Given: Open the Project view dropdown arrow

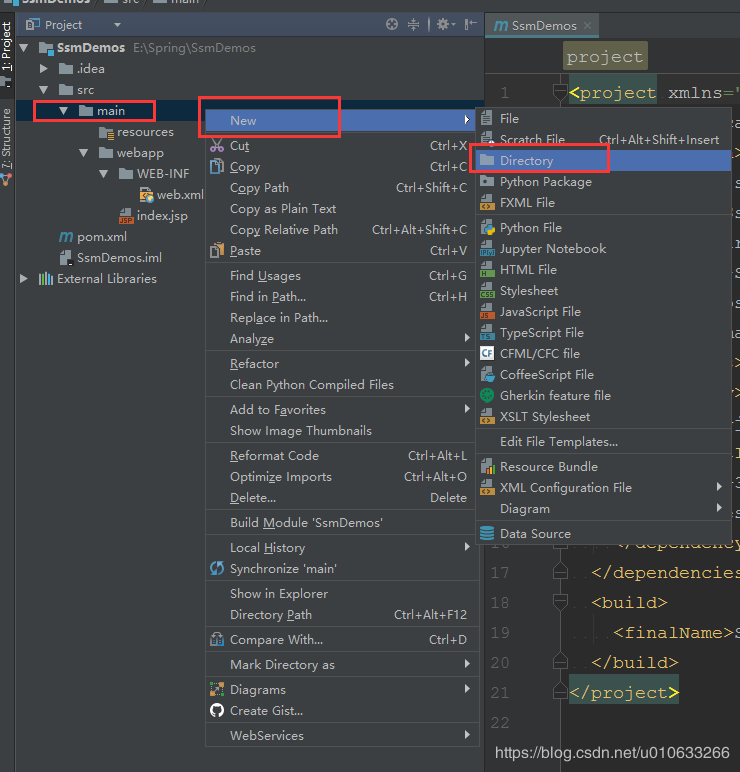Looking at the screenshot, I should coord(117,25).
